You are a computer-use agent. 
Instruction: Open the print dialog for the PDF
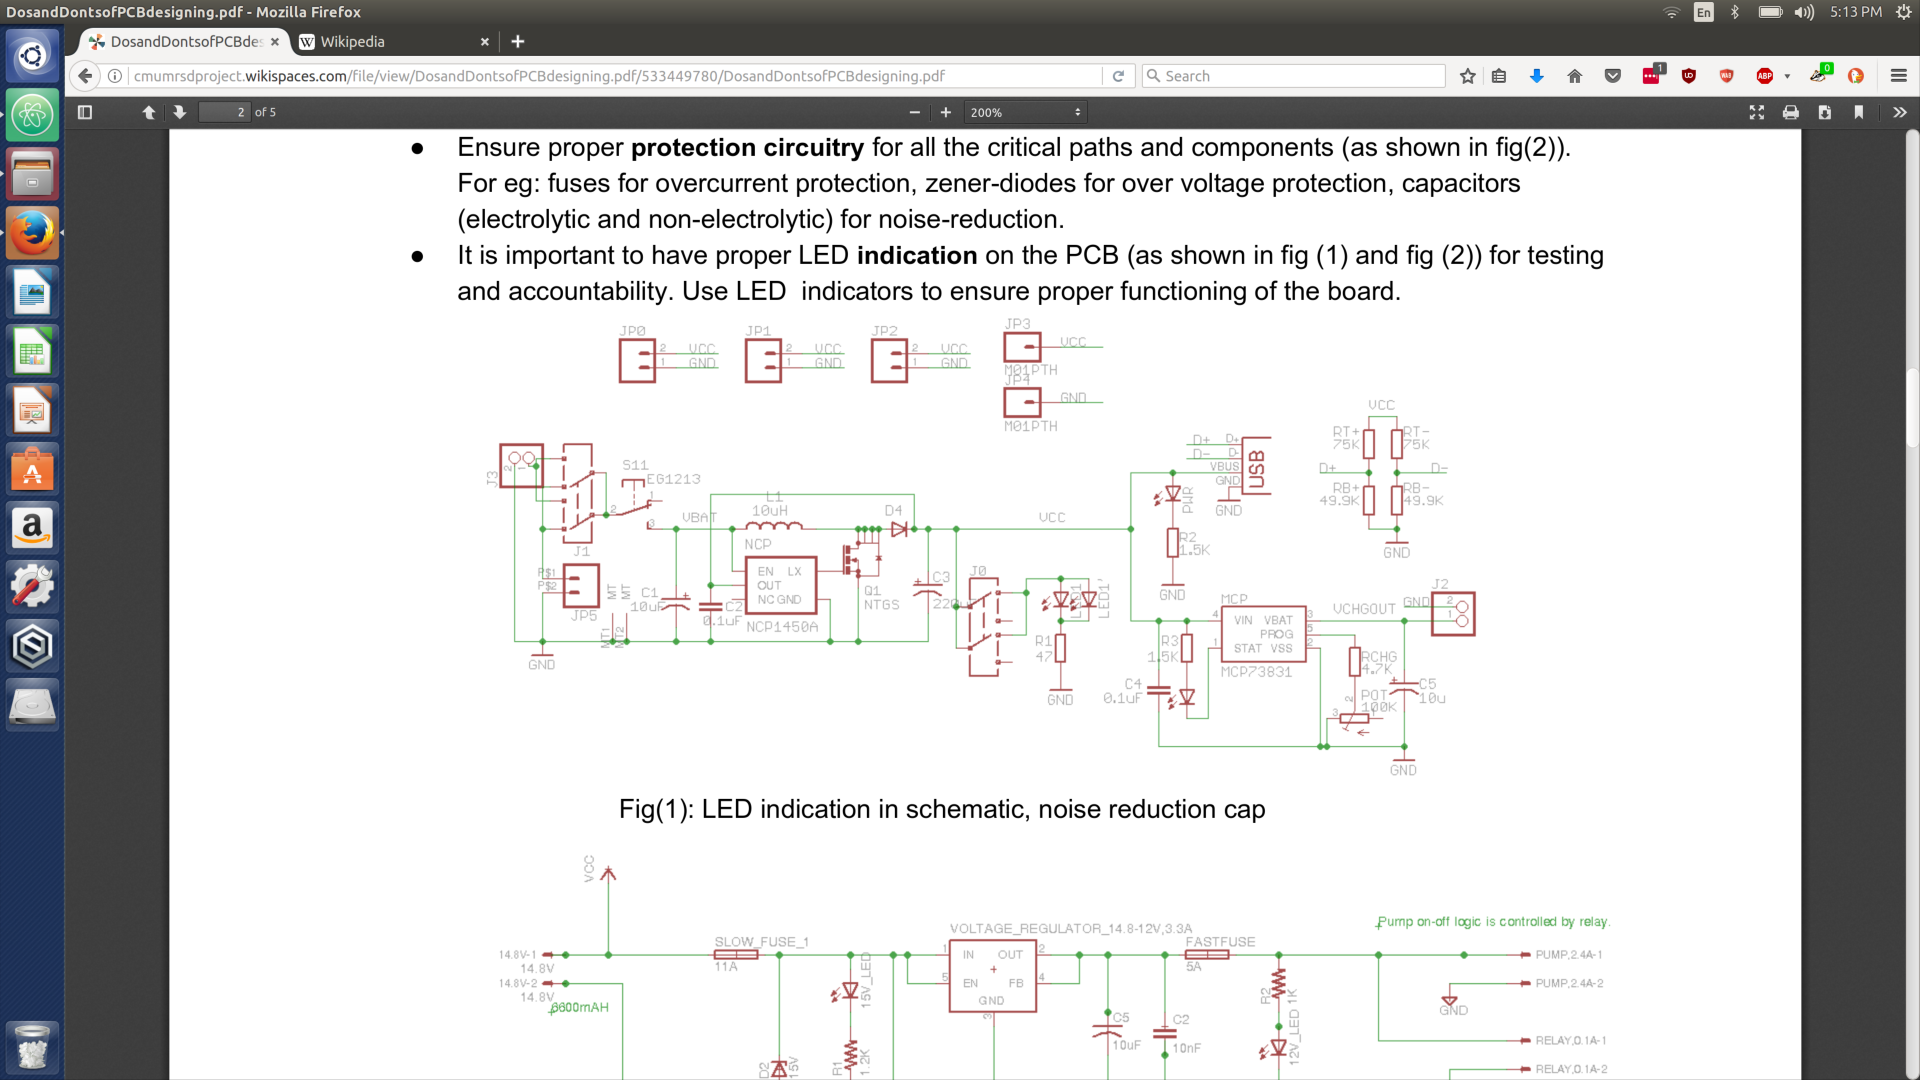click(x=1790, y=112)
